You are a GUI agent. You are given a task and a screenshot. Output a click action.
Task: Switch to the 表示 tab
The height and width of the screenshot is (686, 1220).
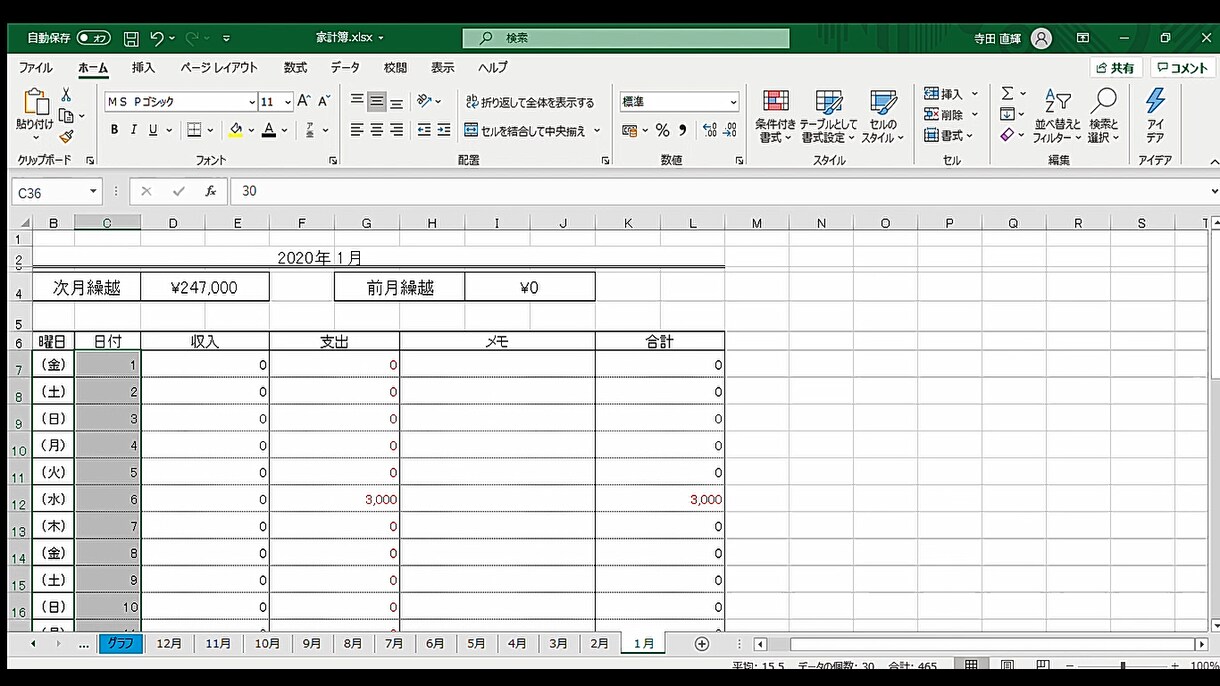pyautogui.click(x=443, y=68)
